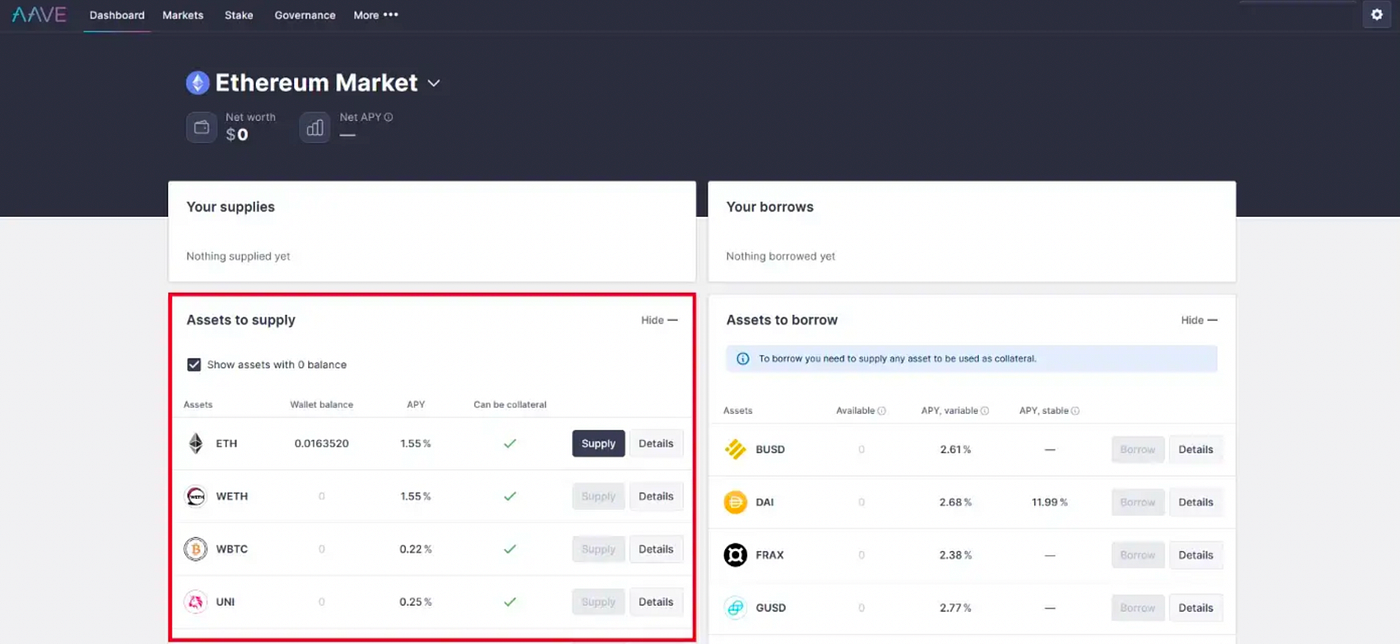This screenshot has height=644, width=1400.
Task: Open Details for ETH supply
Action: 656,443
